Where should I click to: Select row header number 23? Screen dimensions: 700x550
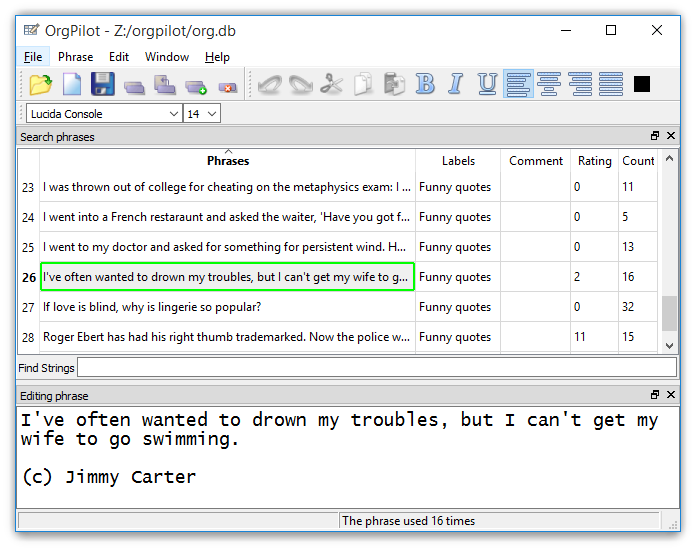[x=28, y=188]
